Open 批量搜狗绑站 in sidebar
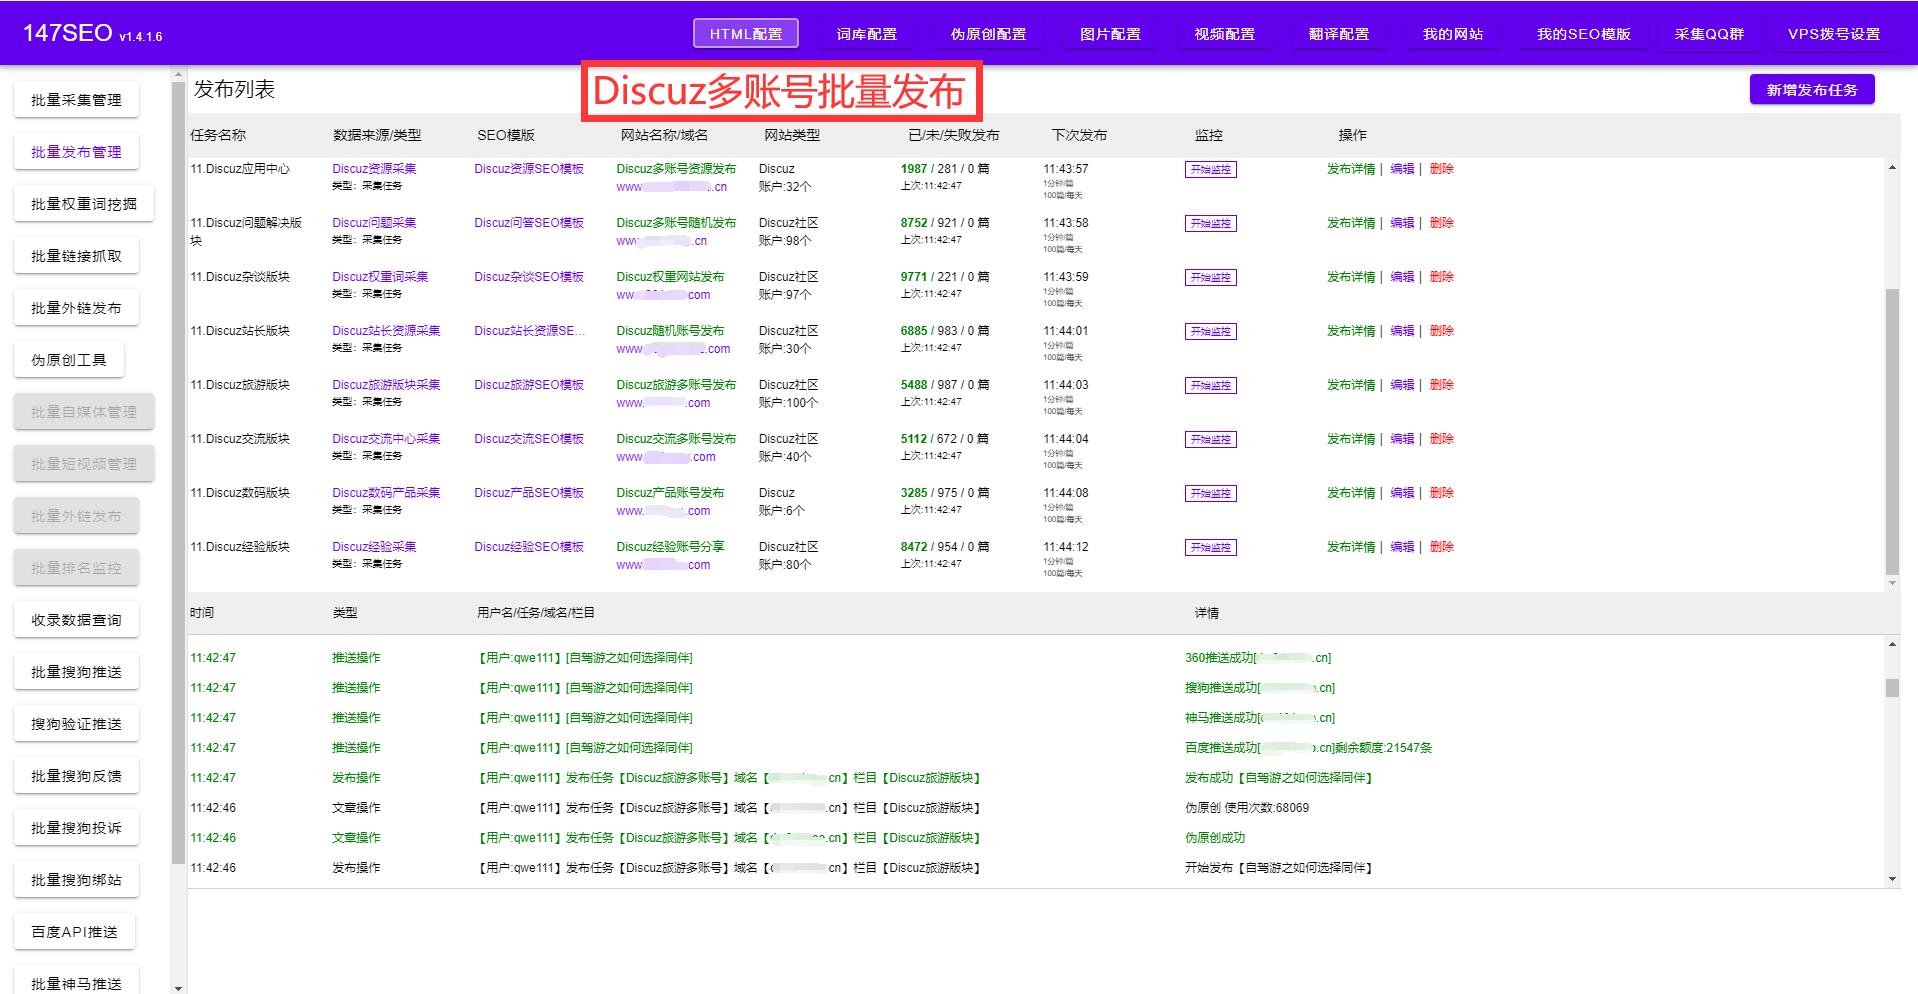The height and width of the screenshot is (994, 1918). (76, 880)
